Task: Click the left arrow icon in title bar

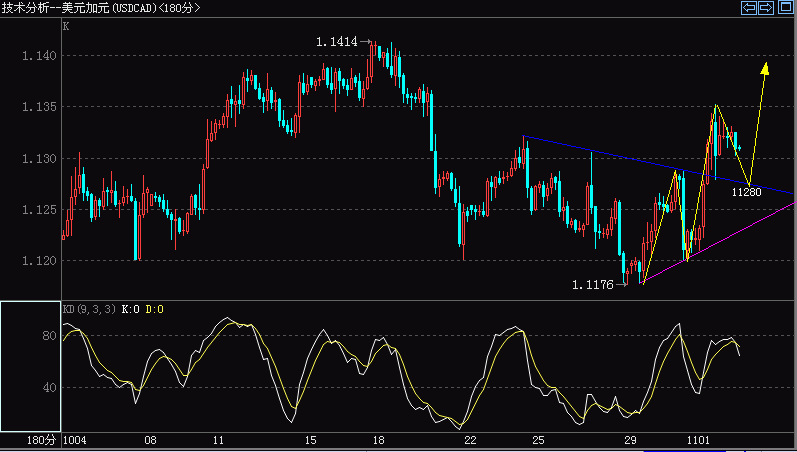Action: pyautogui.click(x=749, y=8)
